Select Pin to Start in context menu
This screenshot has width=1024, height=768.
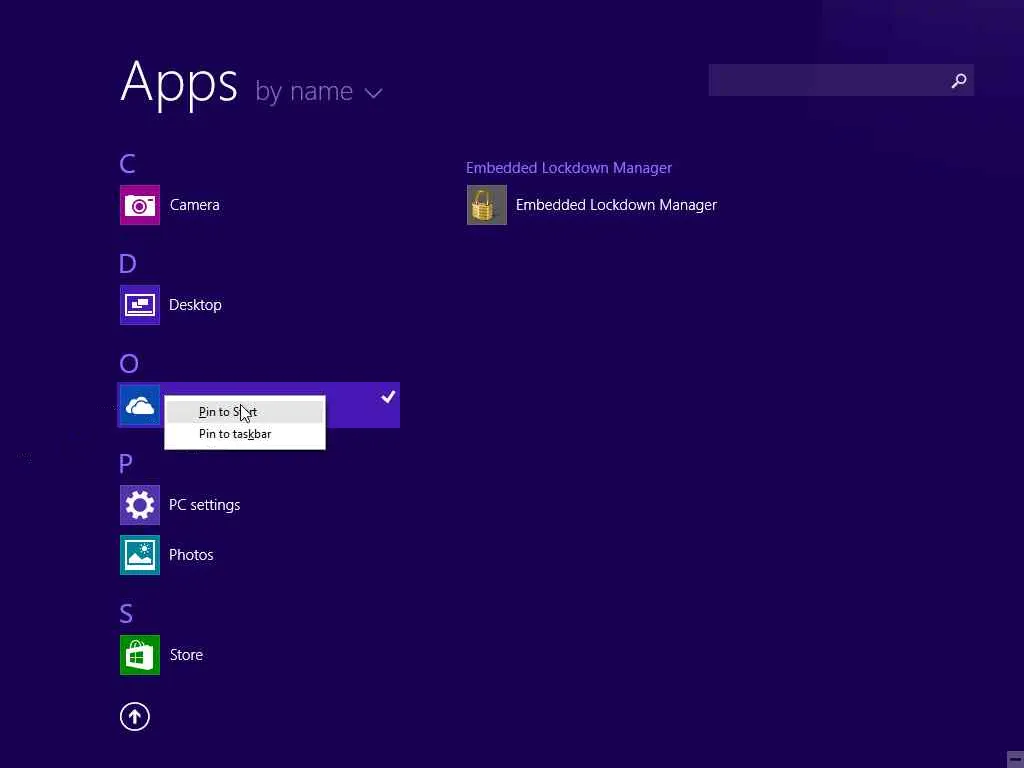point(244,412)
